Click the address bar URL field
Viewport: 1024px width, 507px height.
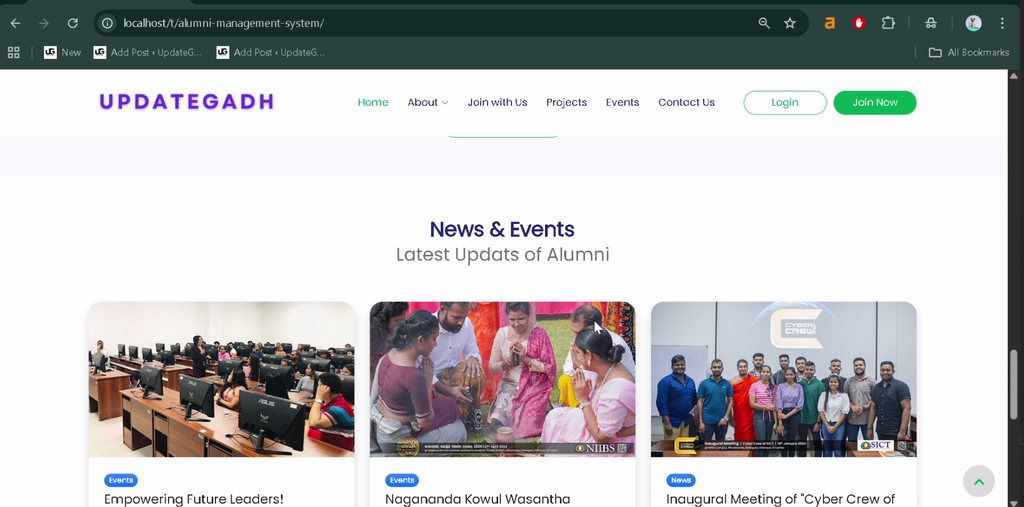tap(431, 23)
